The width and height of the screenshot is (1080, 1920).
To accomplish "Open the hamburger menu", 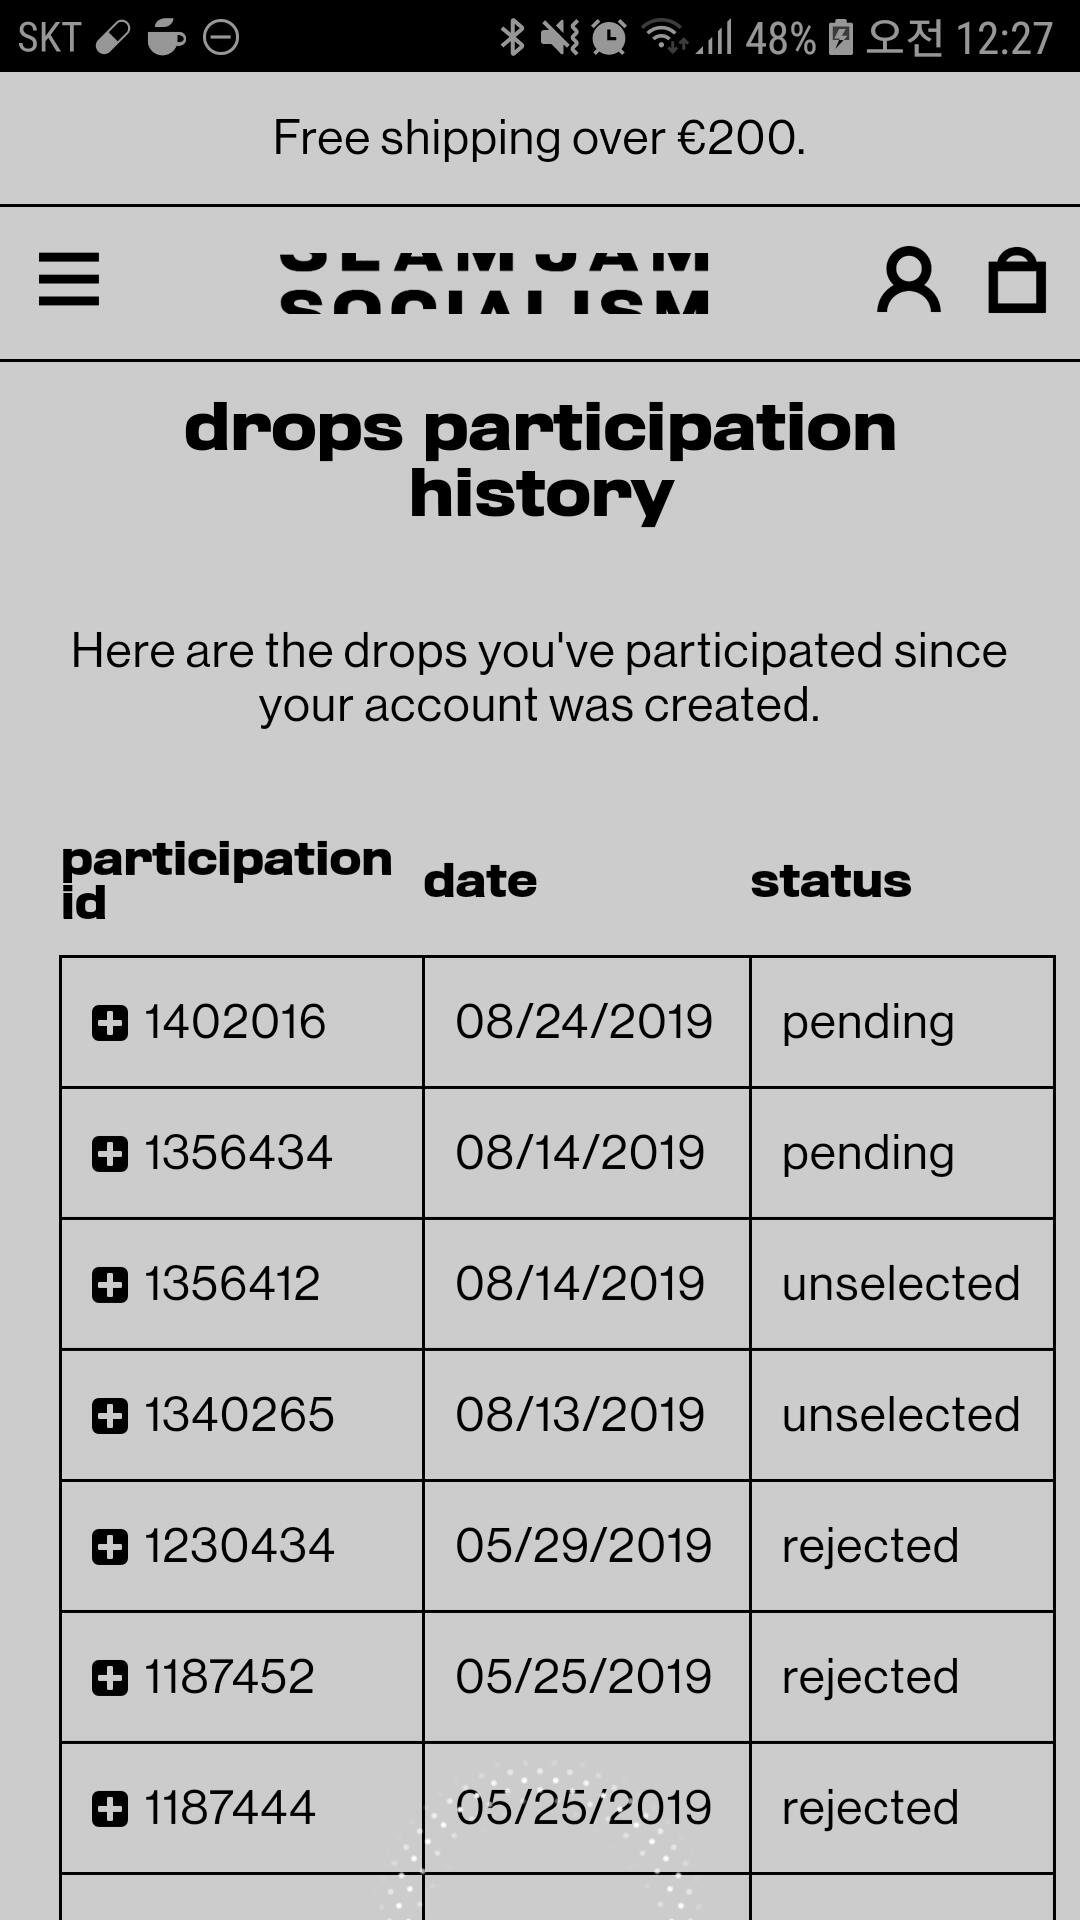I will [x=69, y=279].
